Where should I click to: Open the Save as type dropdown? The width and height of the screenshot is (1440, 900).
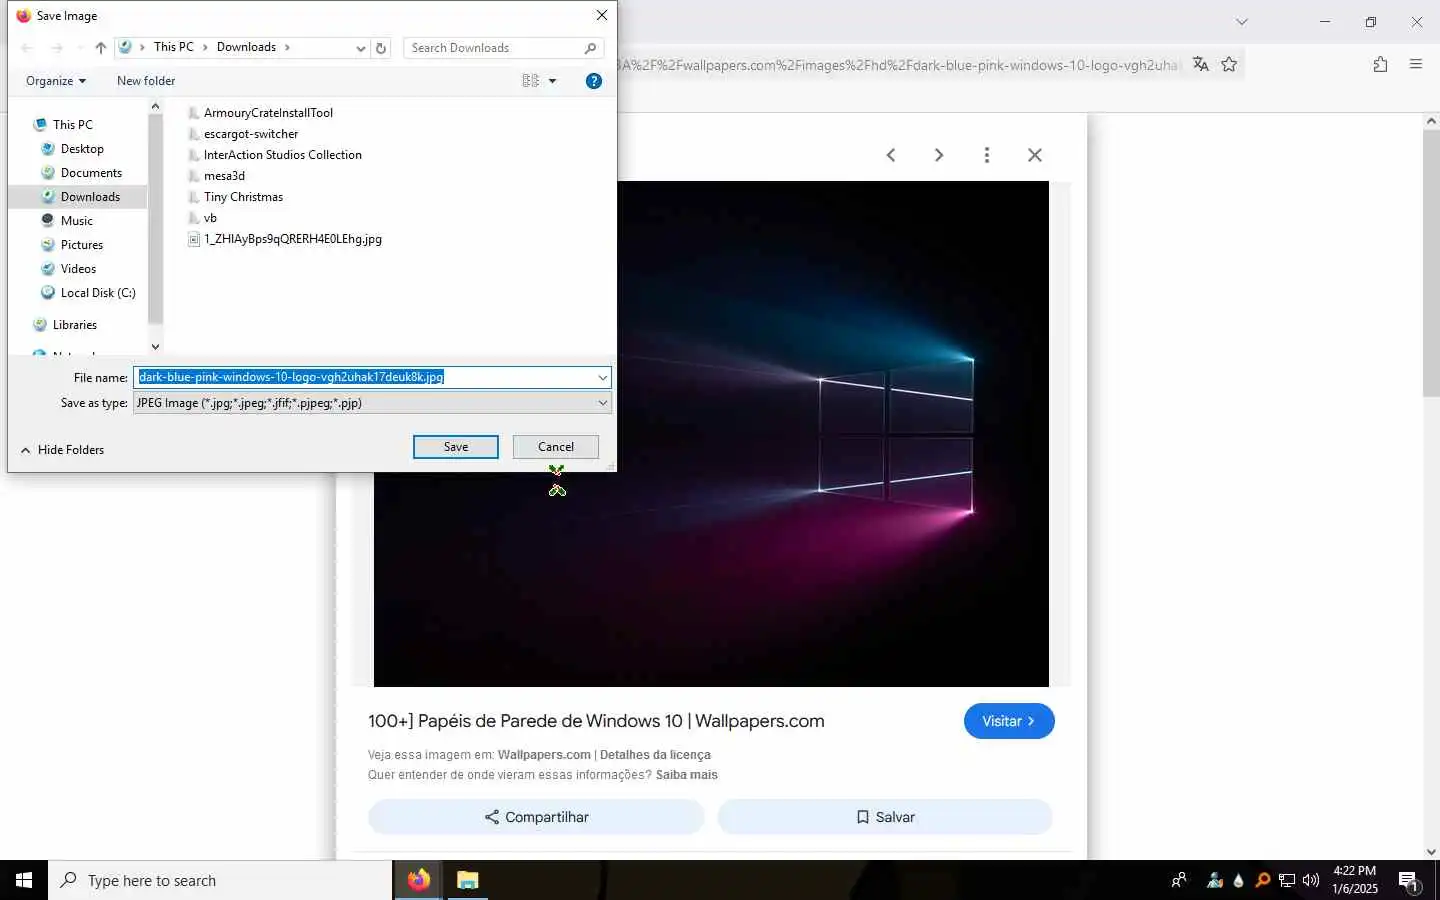[x=372, y=403]
